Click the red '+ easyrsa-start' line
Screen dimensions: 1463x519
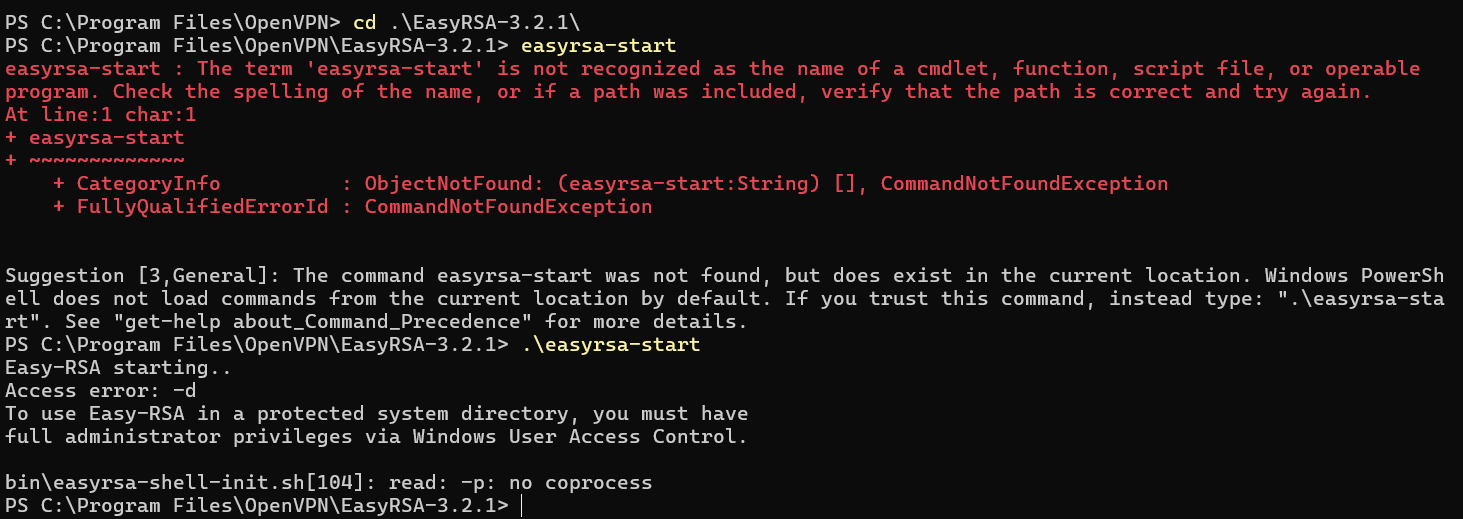click(95, 138)
